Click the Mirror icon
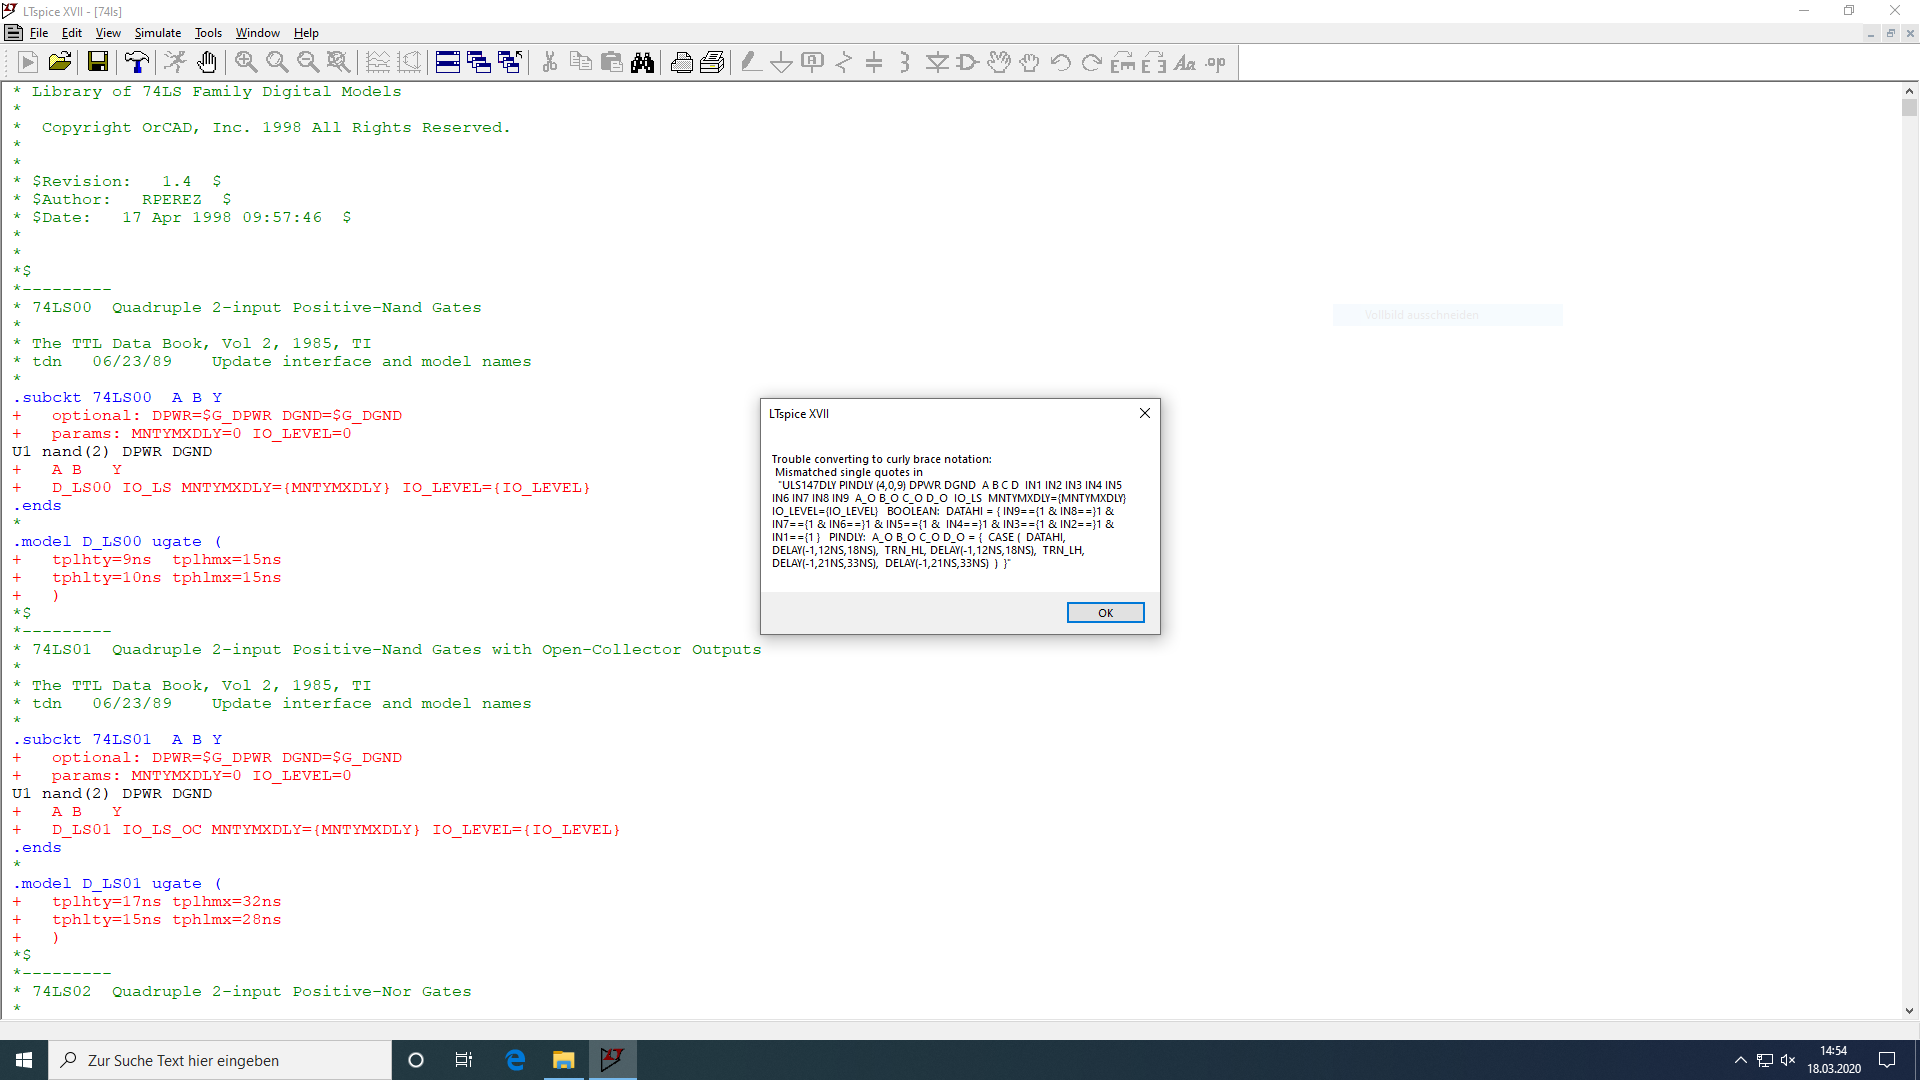 coord(1154,63)
